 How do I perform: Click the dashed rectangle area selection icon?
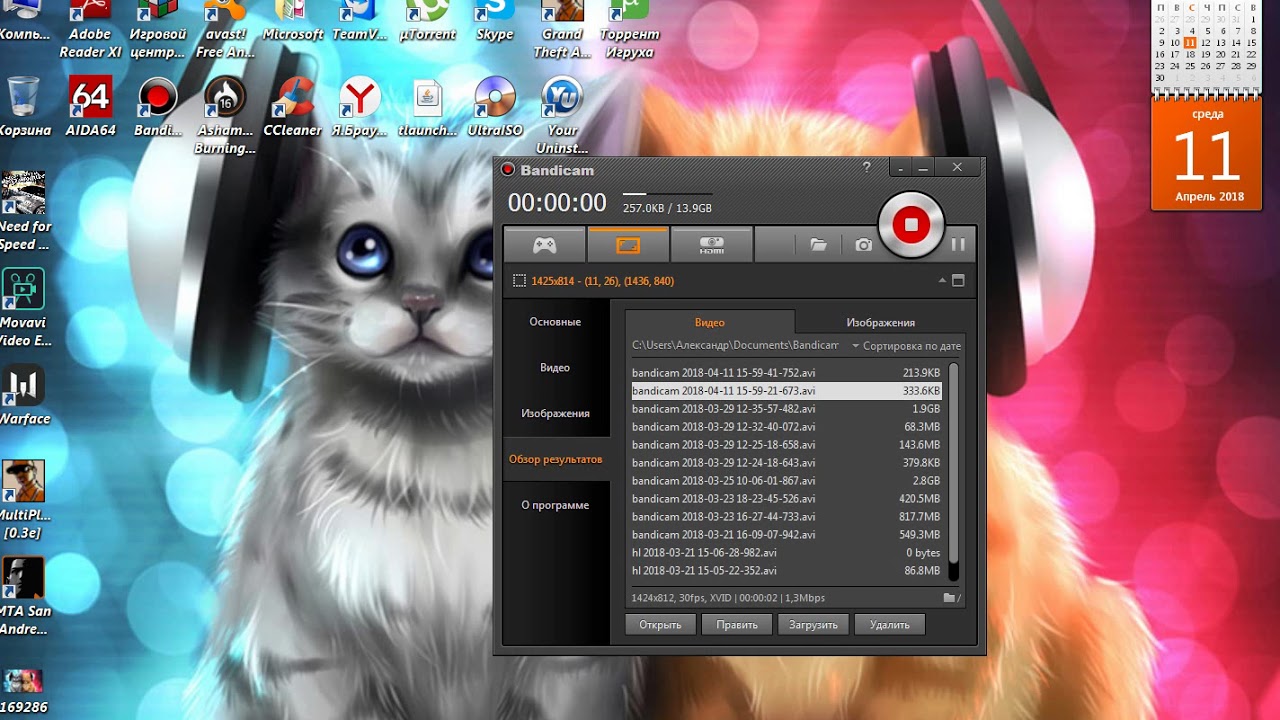pyautogui.click(x=519, y=281)
